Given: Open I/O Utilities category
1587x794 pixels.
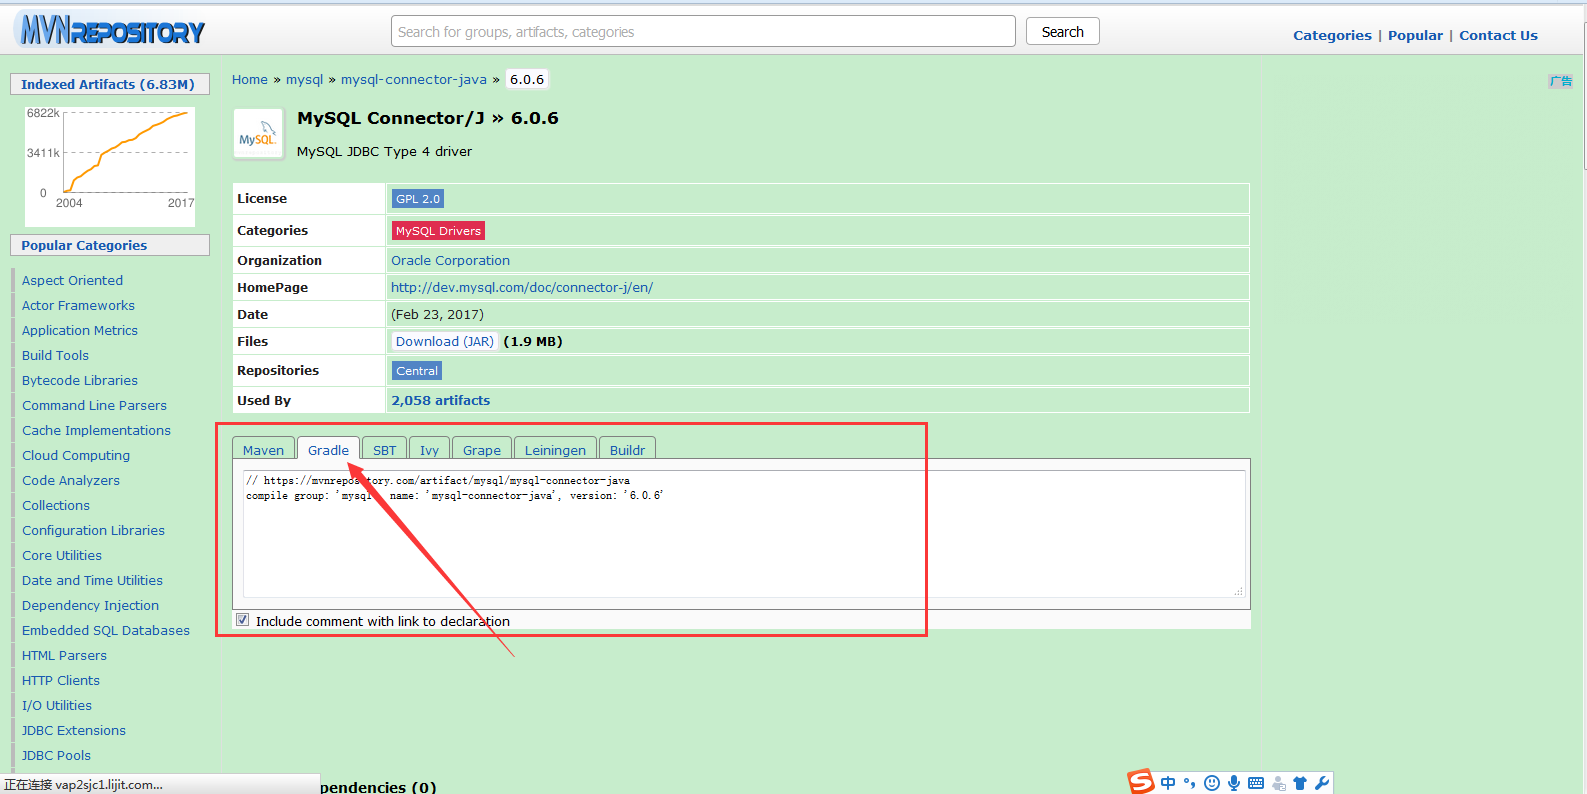Looking at the screenshot, I should point(57,705).
